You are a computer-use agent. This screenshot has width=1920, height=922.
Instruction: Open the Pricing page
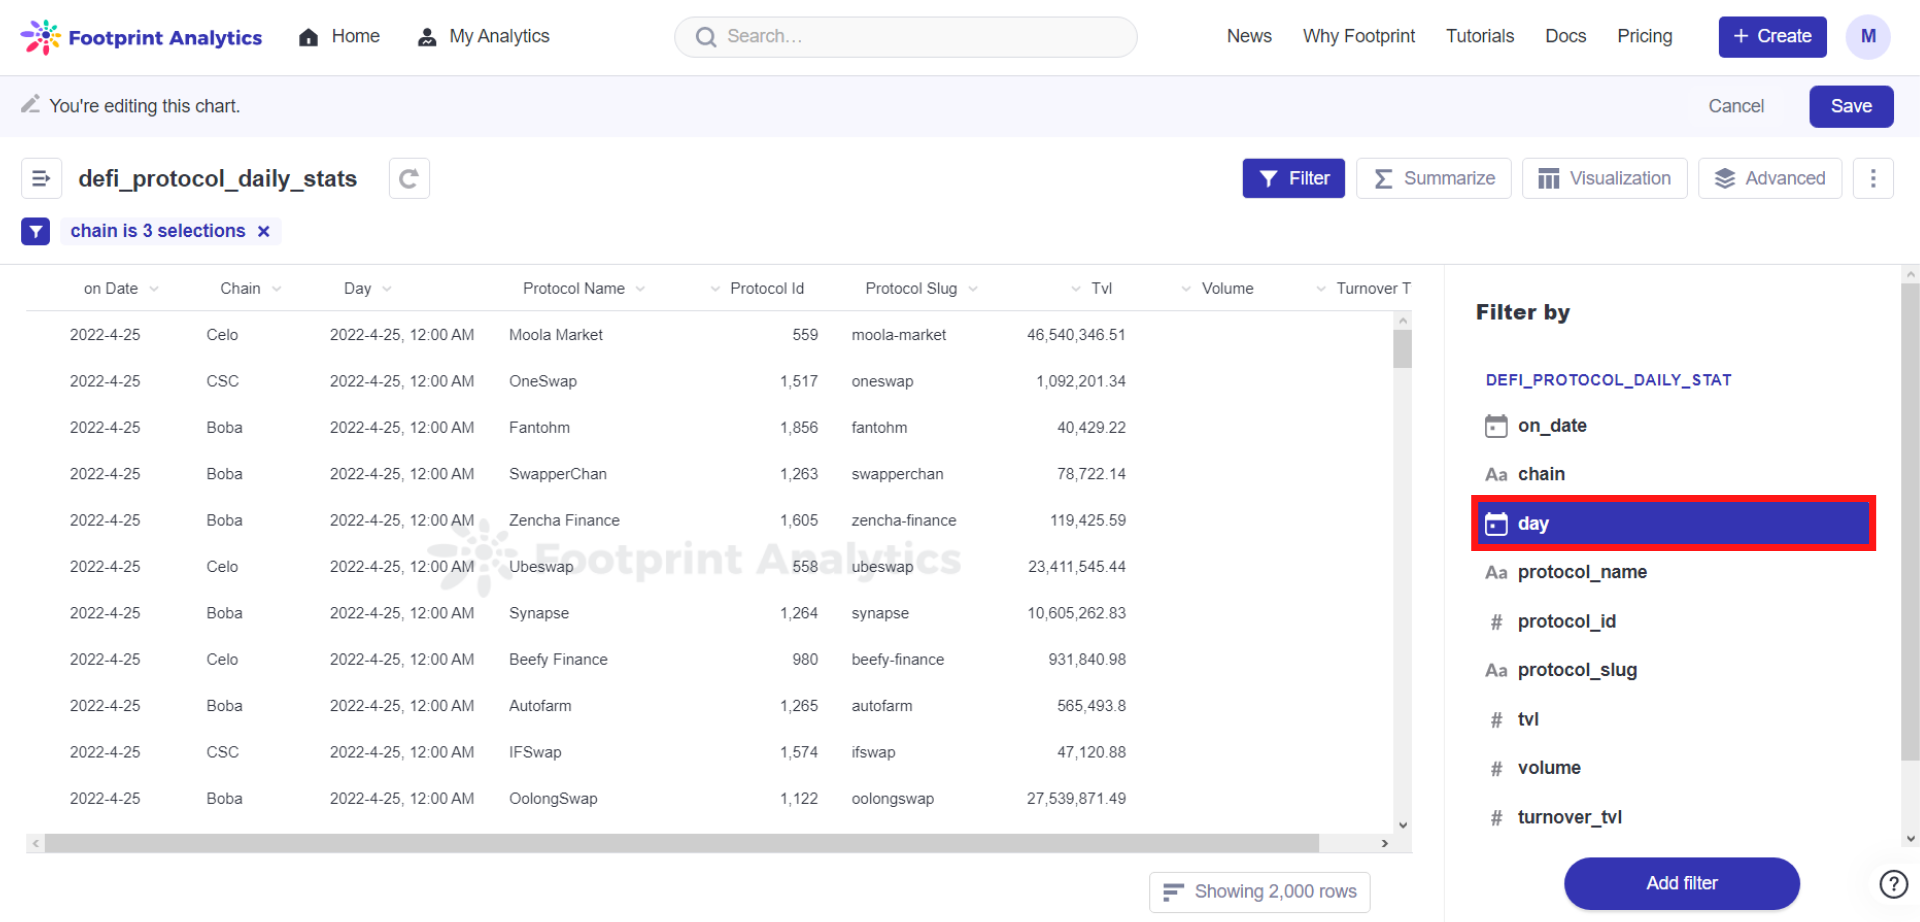(1644, 37)
